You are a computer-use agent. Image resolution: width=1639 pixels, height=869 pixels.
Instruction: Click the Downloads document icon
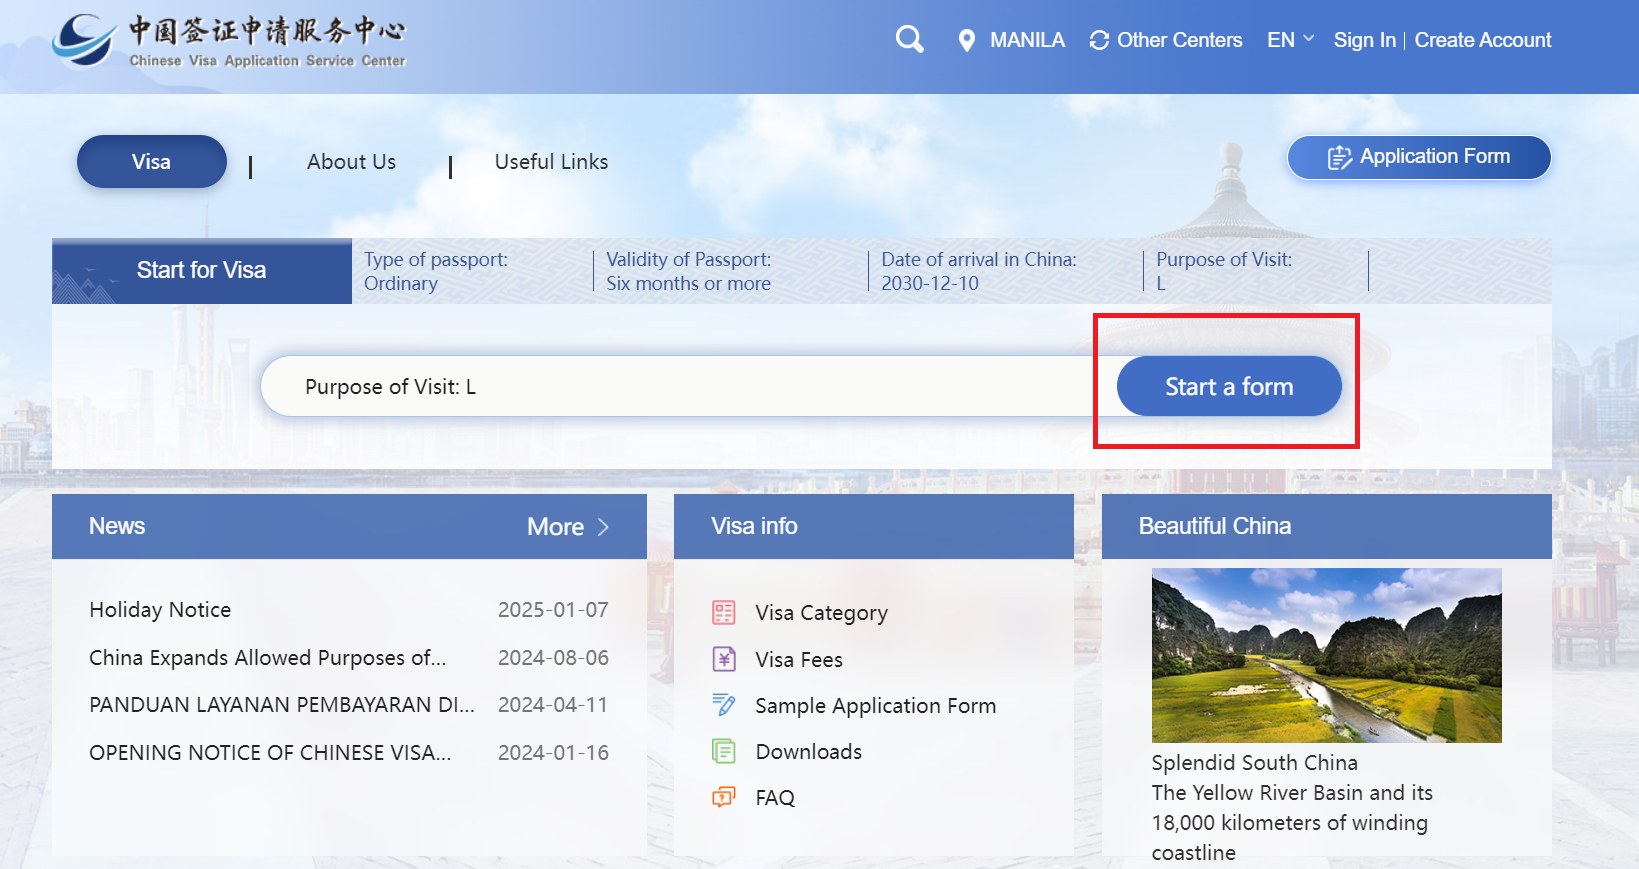(x=723, y=751)
